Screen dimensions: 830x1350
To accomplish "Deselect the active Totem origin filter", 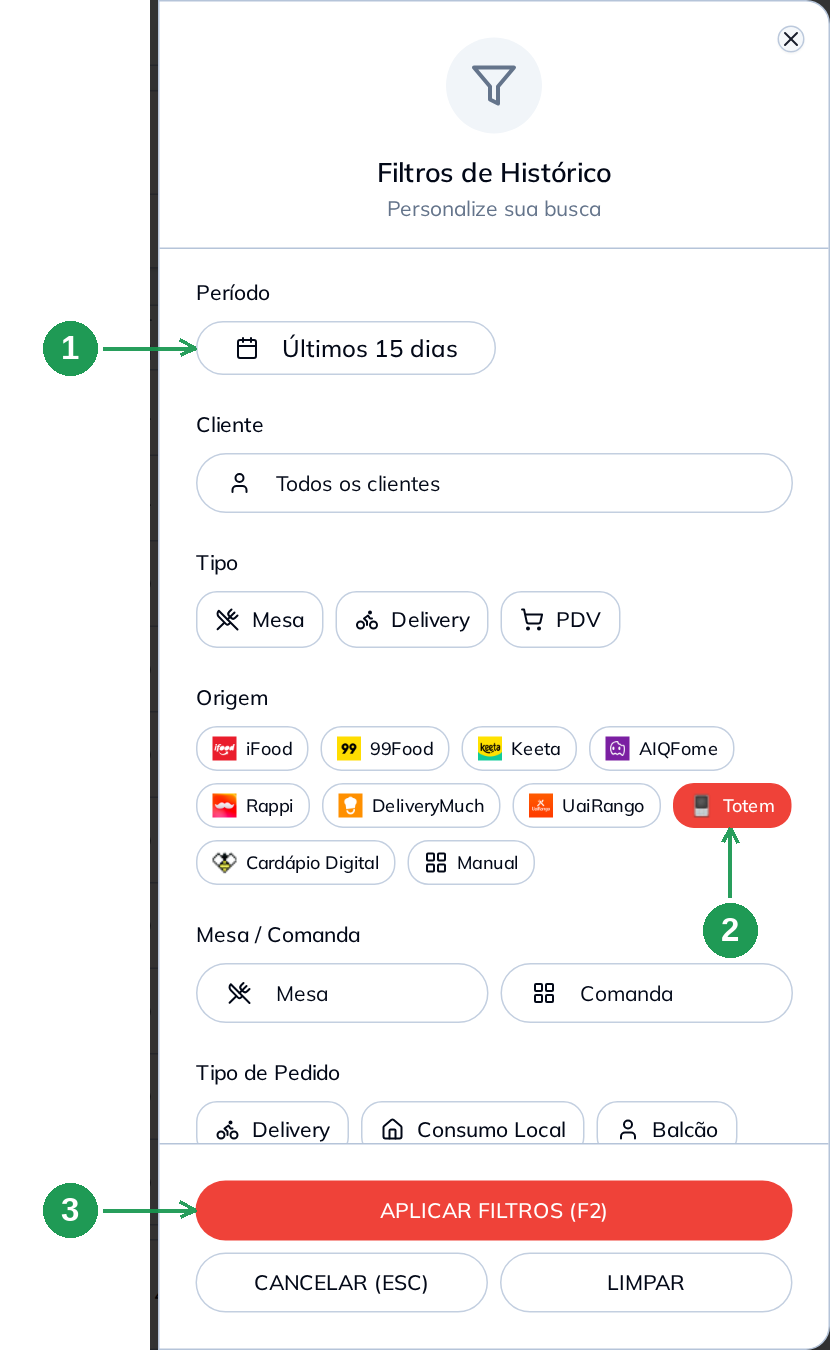I will point(732,806).
